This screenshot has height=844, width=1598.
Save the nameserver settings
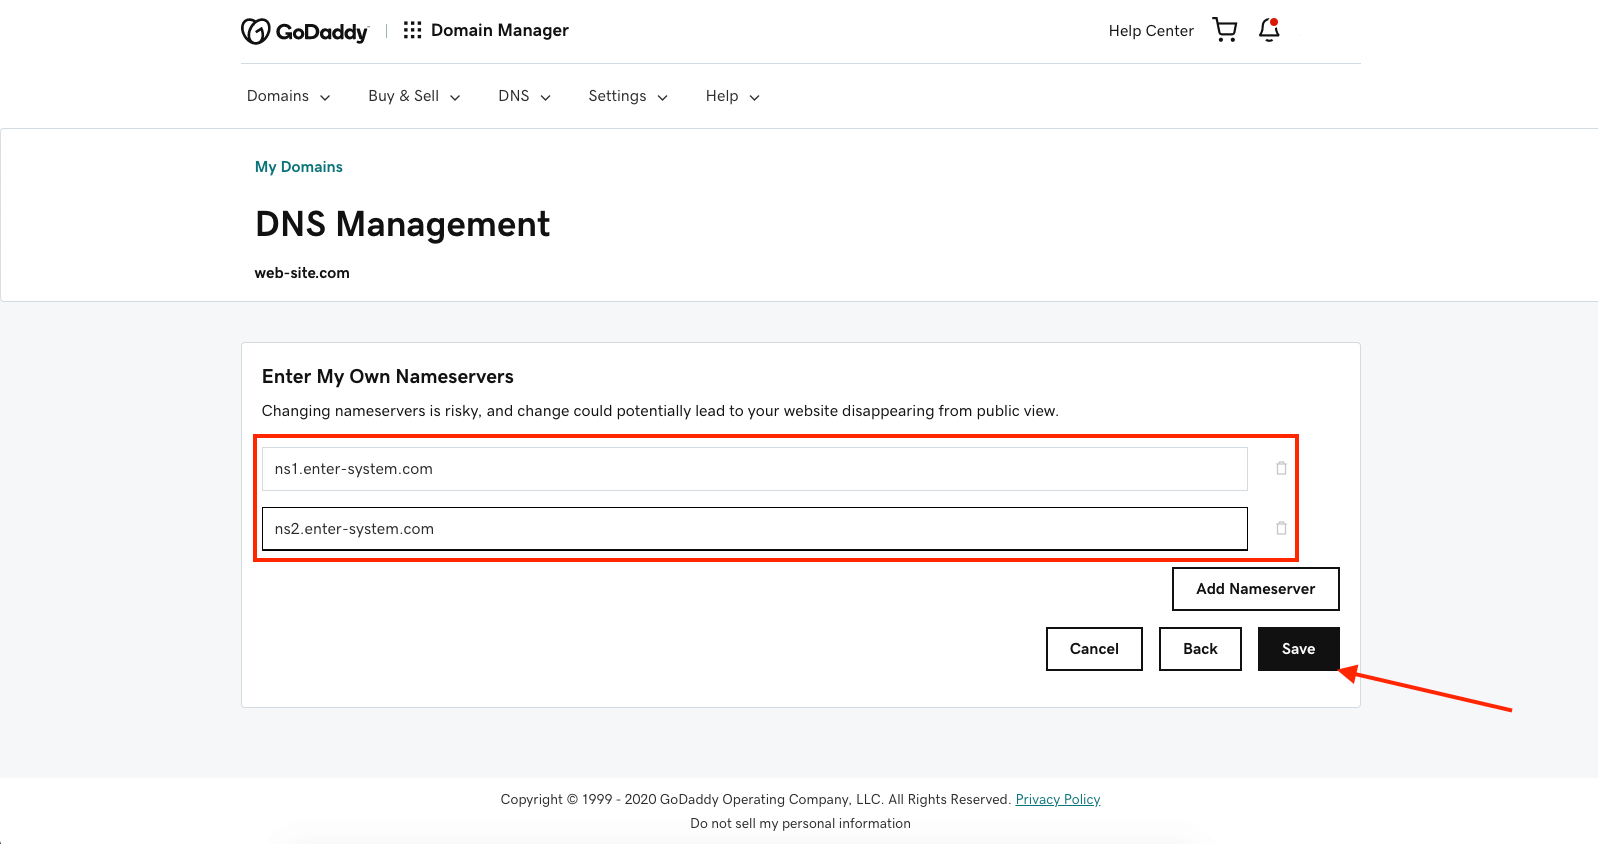point(1298,649)
